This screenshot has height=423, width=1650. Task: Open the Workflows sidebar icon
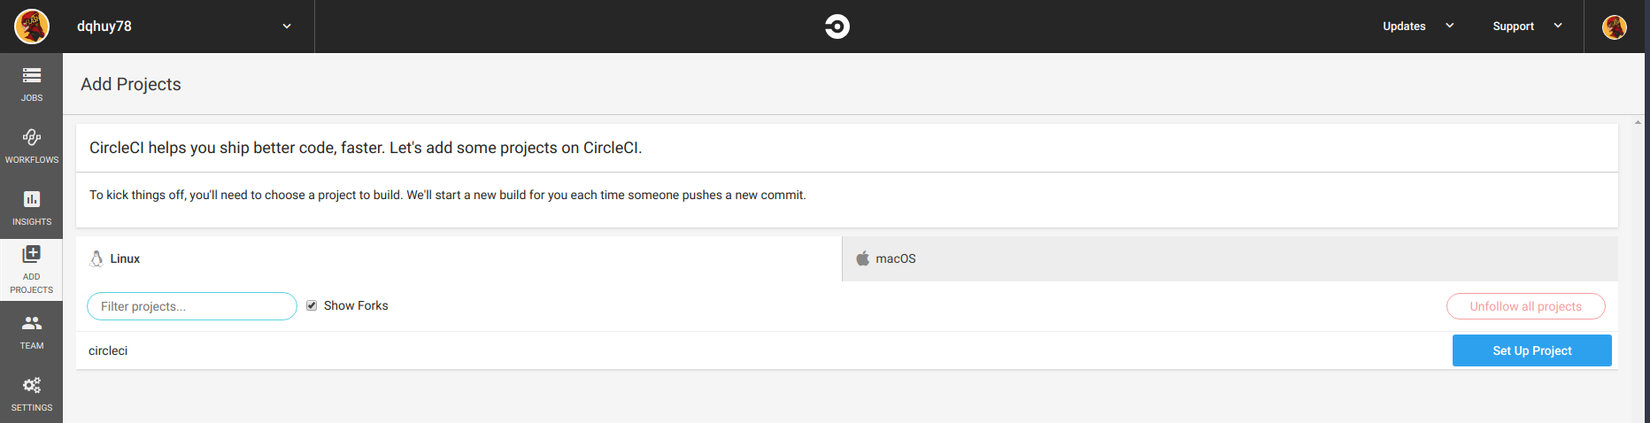(x=31, y=138)
